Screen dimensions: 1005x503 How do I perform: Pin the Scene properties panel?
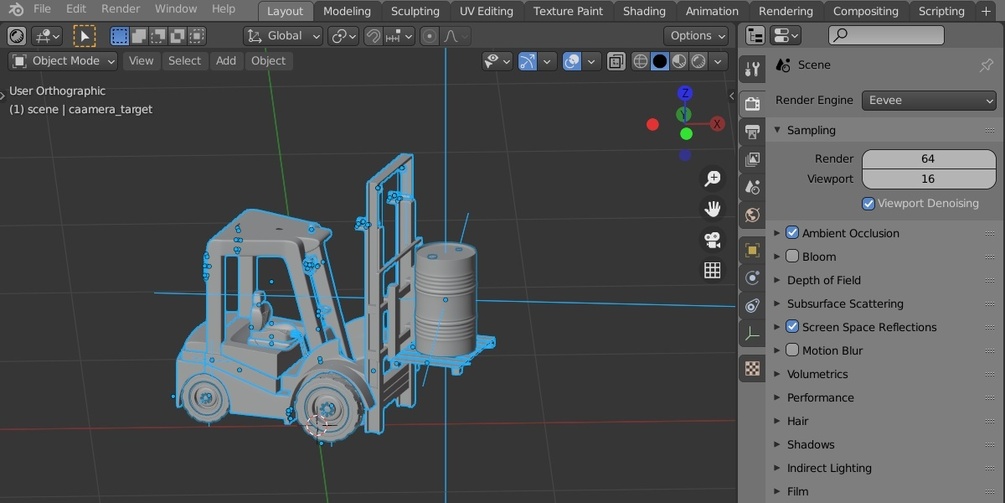coord(986,65)
